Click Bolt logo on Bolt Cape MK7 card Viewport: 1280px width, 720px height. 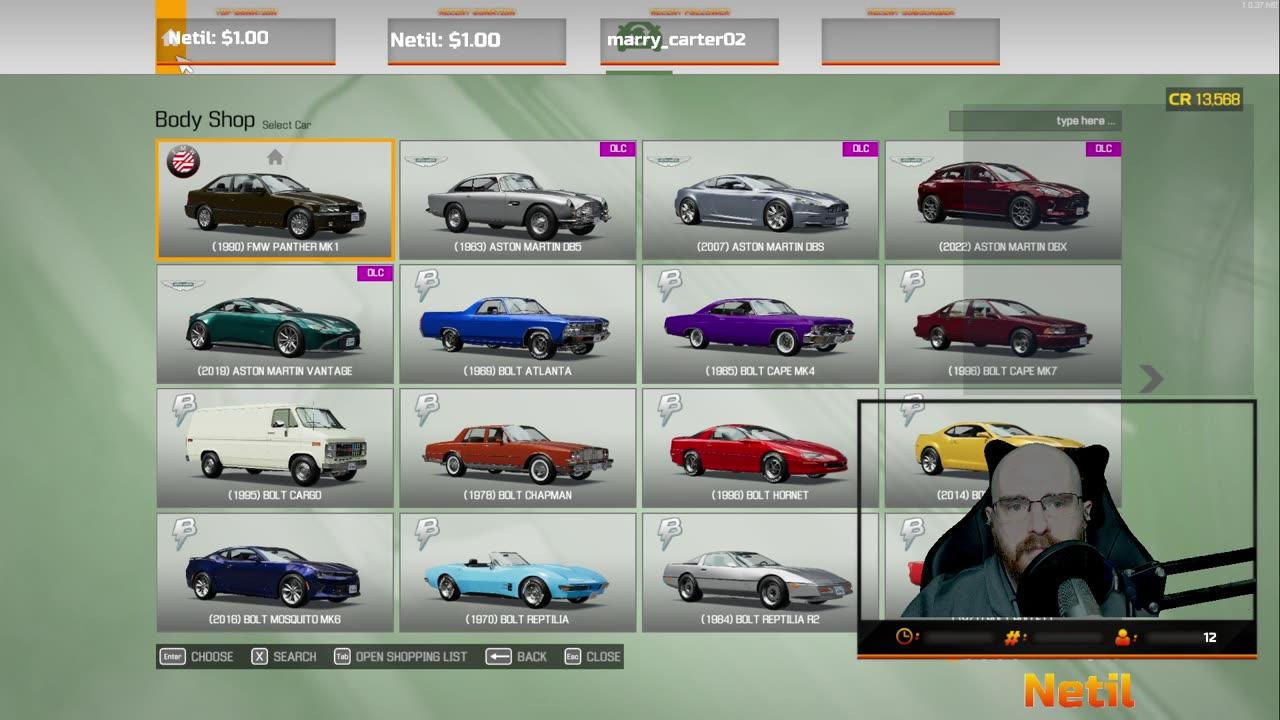point(913,285)
